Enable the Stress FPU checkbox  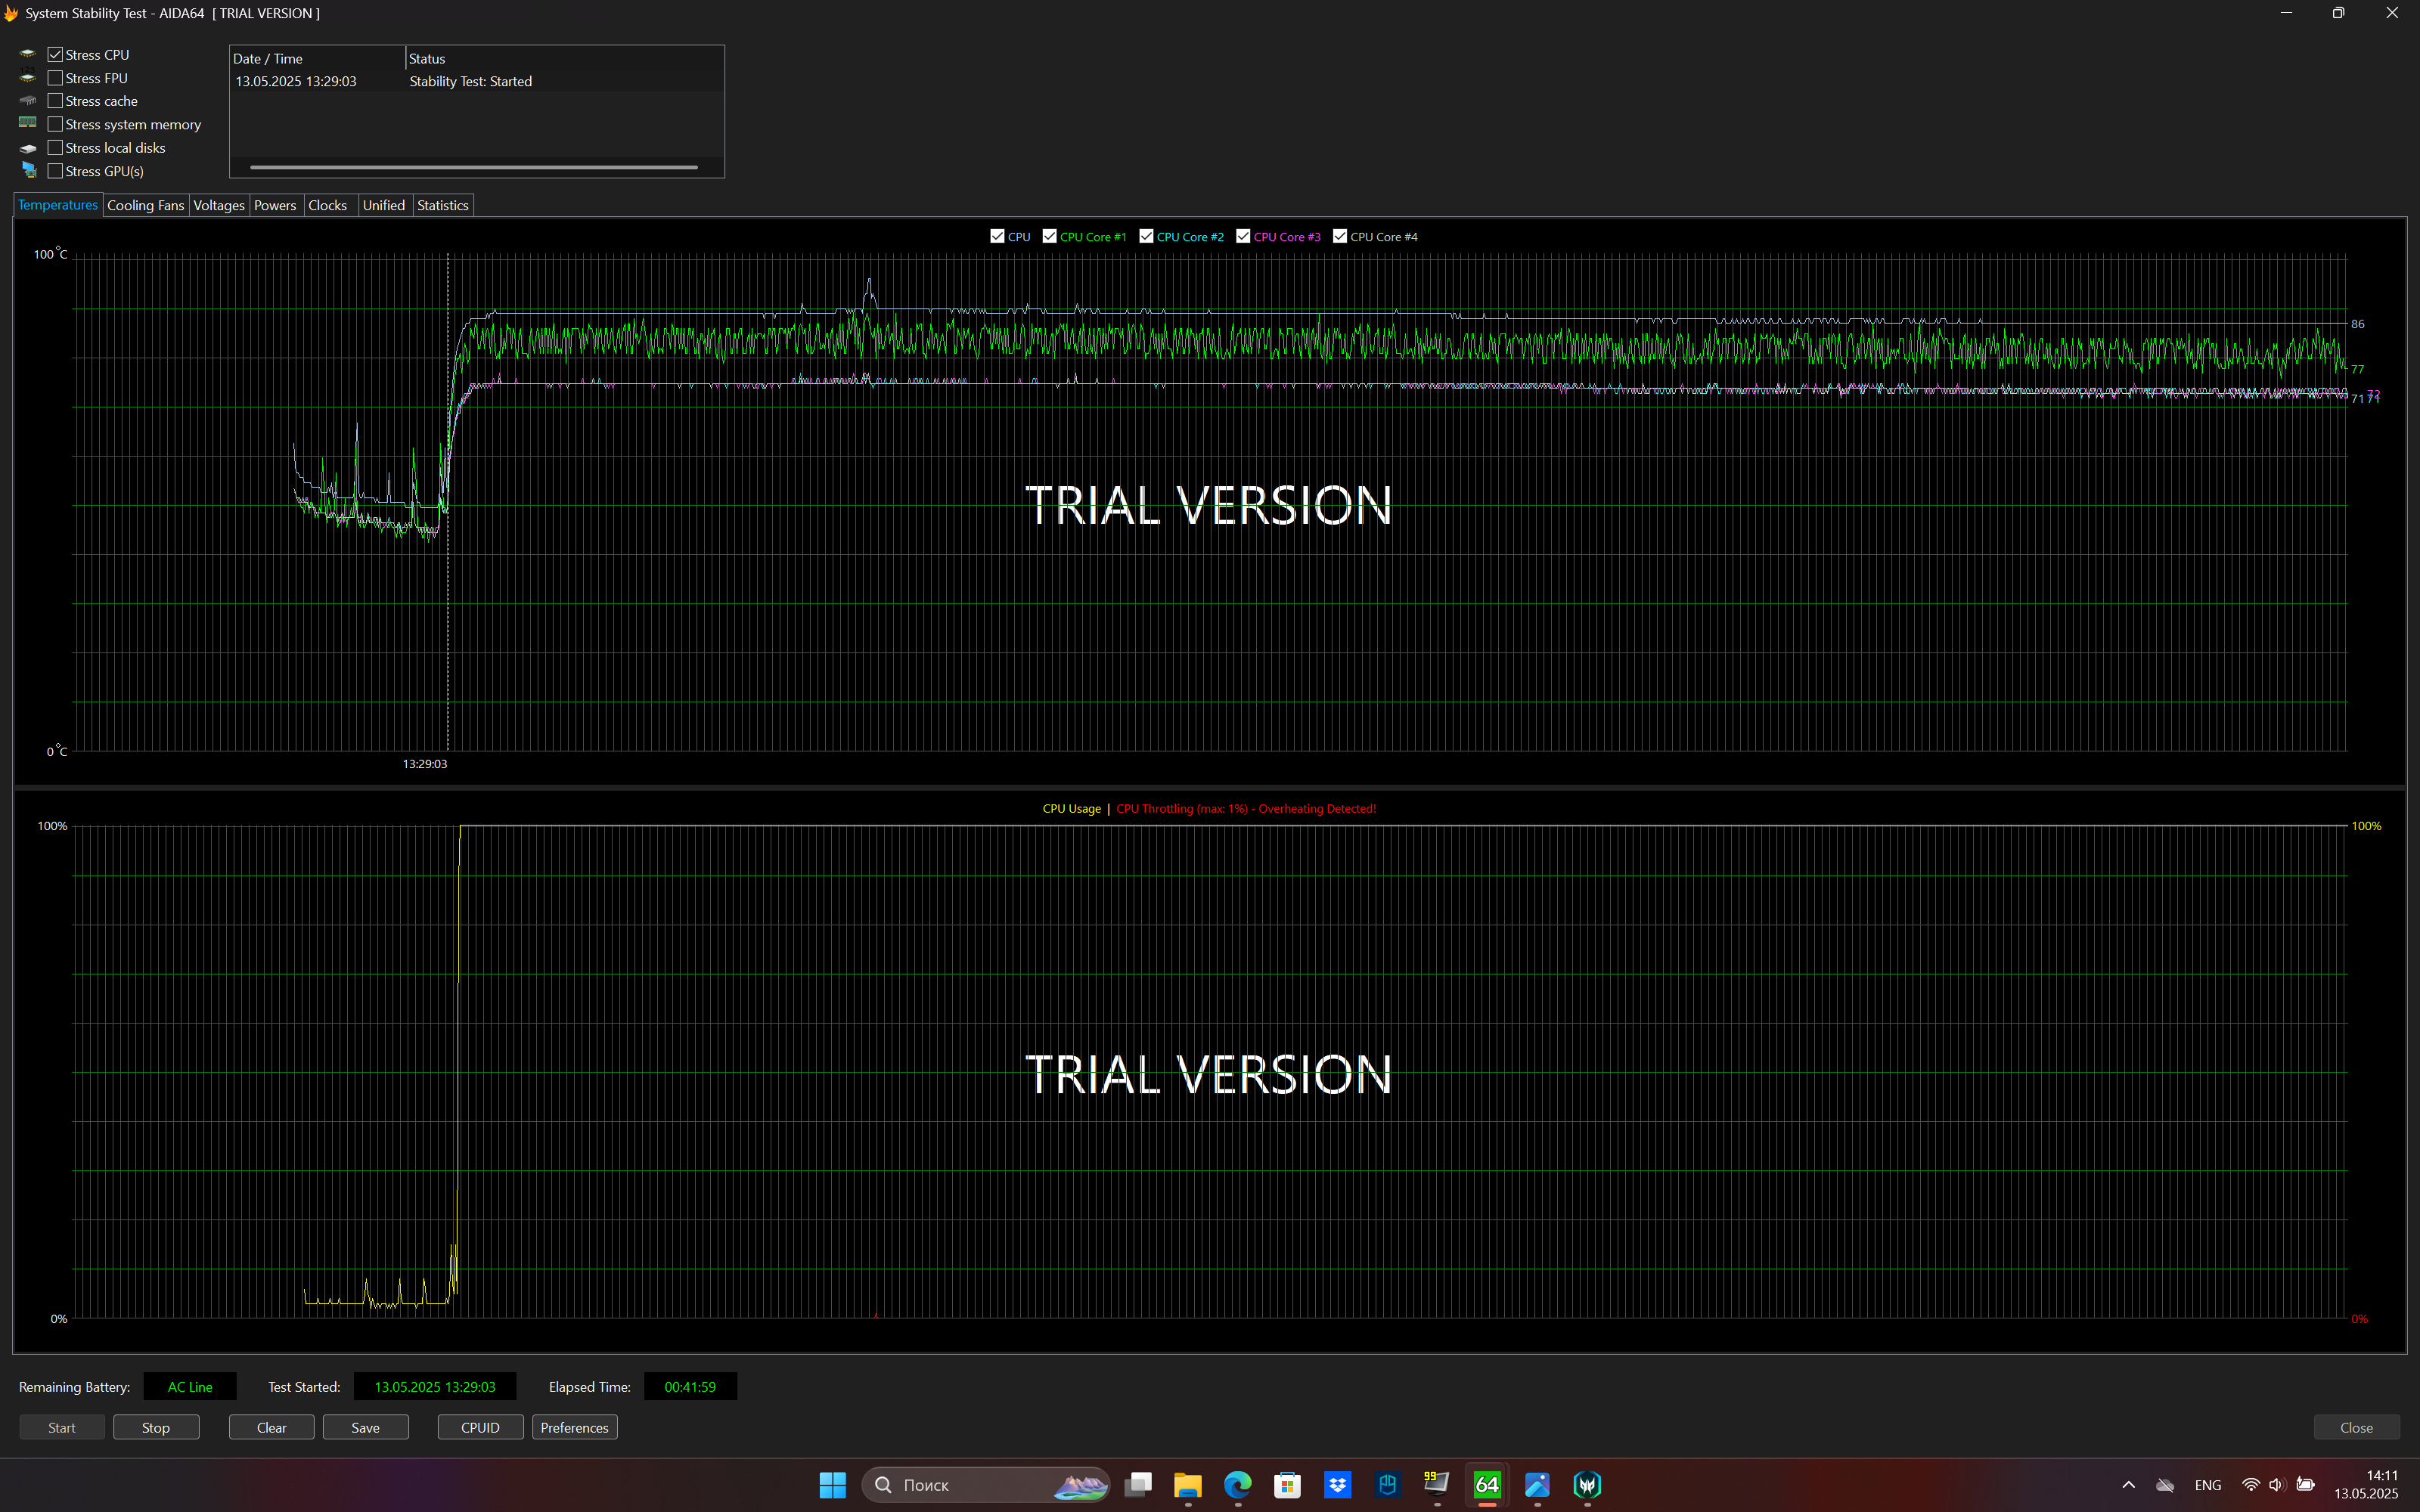(55, 78)
